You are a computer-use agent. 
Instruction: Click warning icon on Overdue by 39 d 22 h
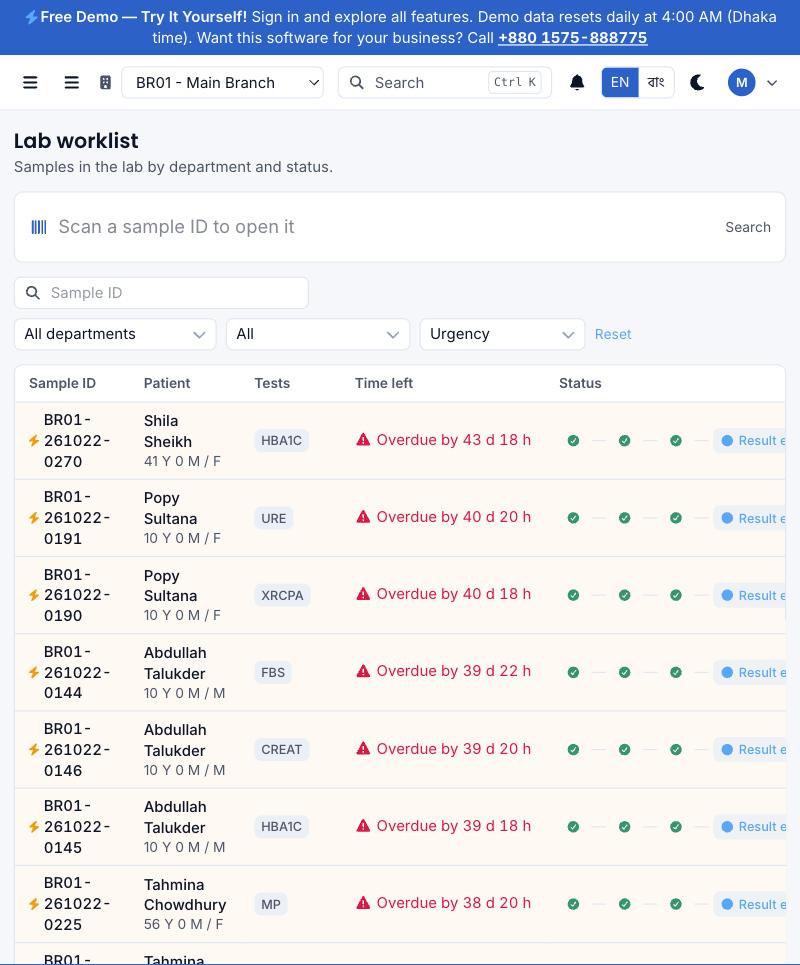point(363,671)
